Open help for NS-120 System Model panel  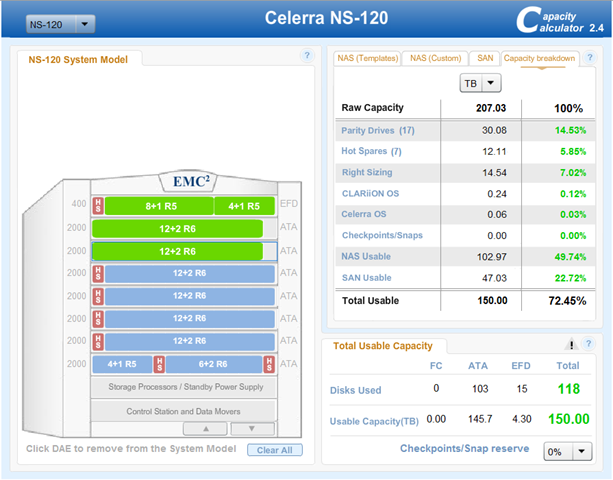pyautogui.click(x=307, y=56)
